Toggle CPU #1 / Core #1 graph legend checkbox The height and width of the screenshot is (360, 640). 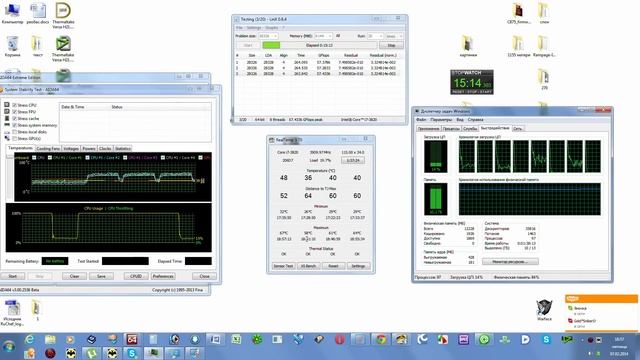[50, 158]
